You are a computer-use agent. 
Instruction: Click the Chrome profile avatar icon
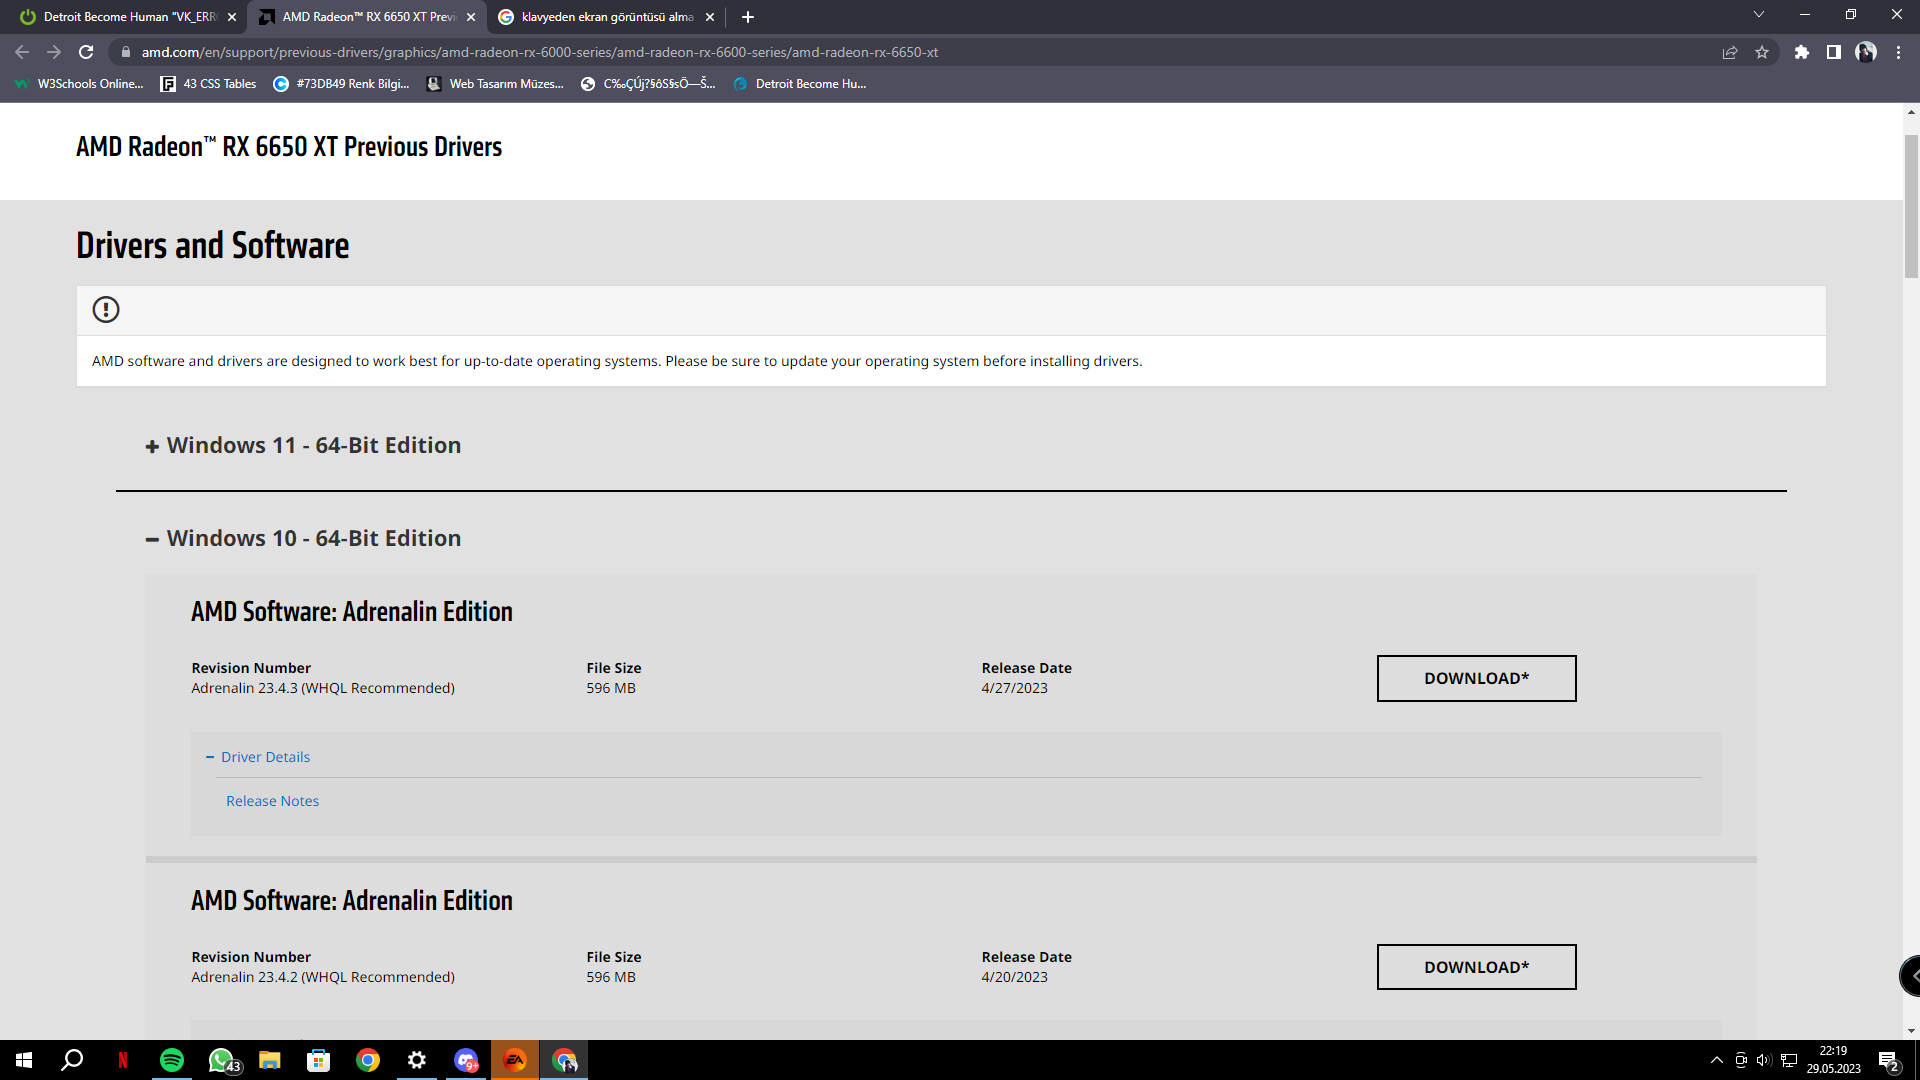tap(1865, 52)
